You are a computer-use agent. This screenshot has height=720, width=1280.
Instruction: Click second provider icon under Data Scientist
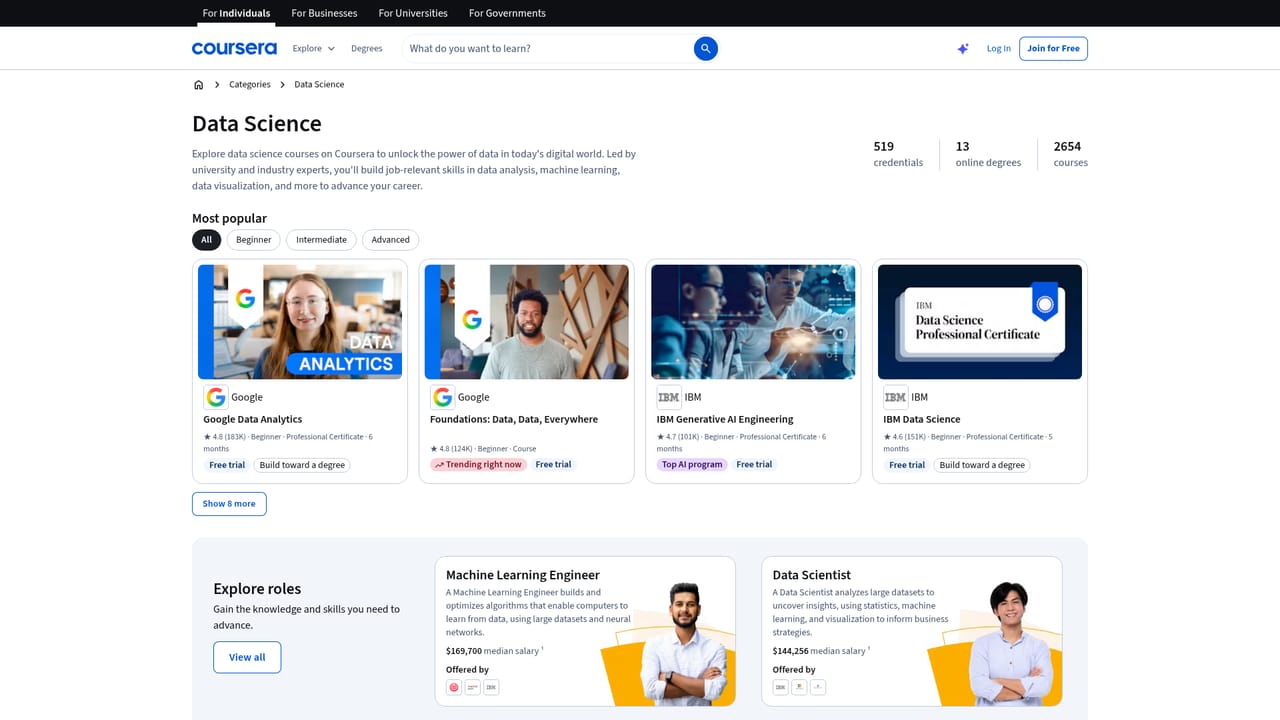click(799, 687)
